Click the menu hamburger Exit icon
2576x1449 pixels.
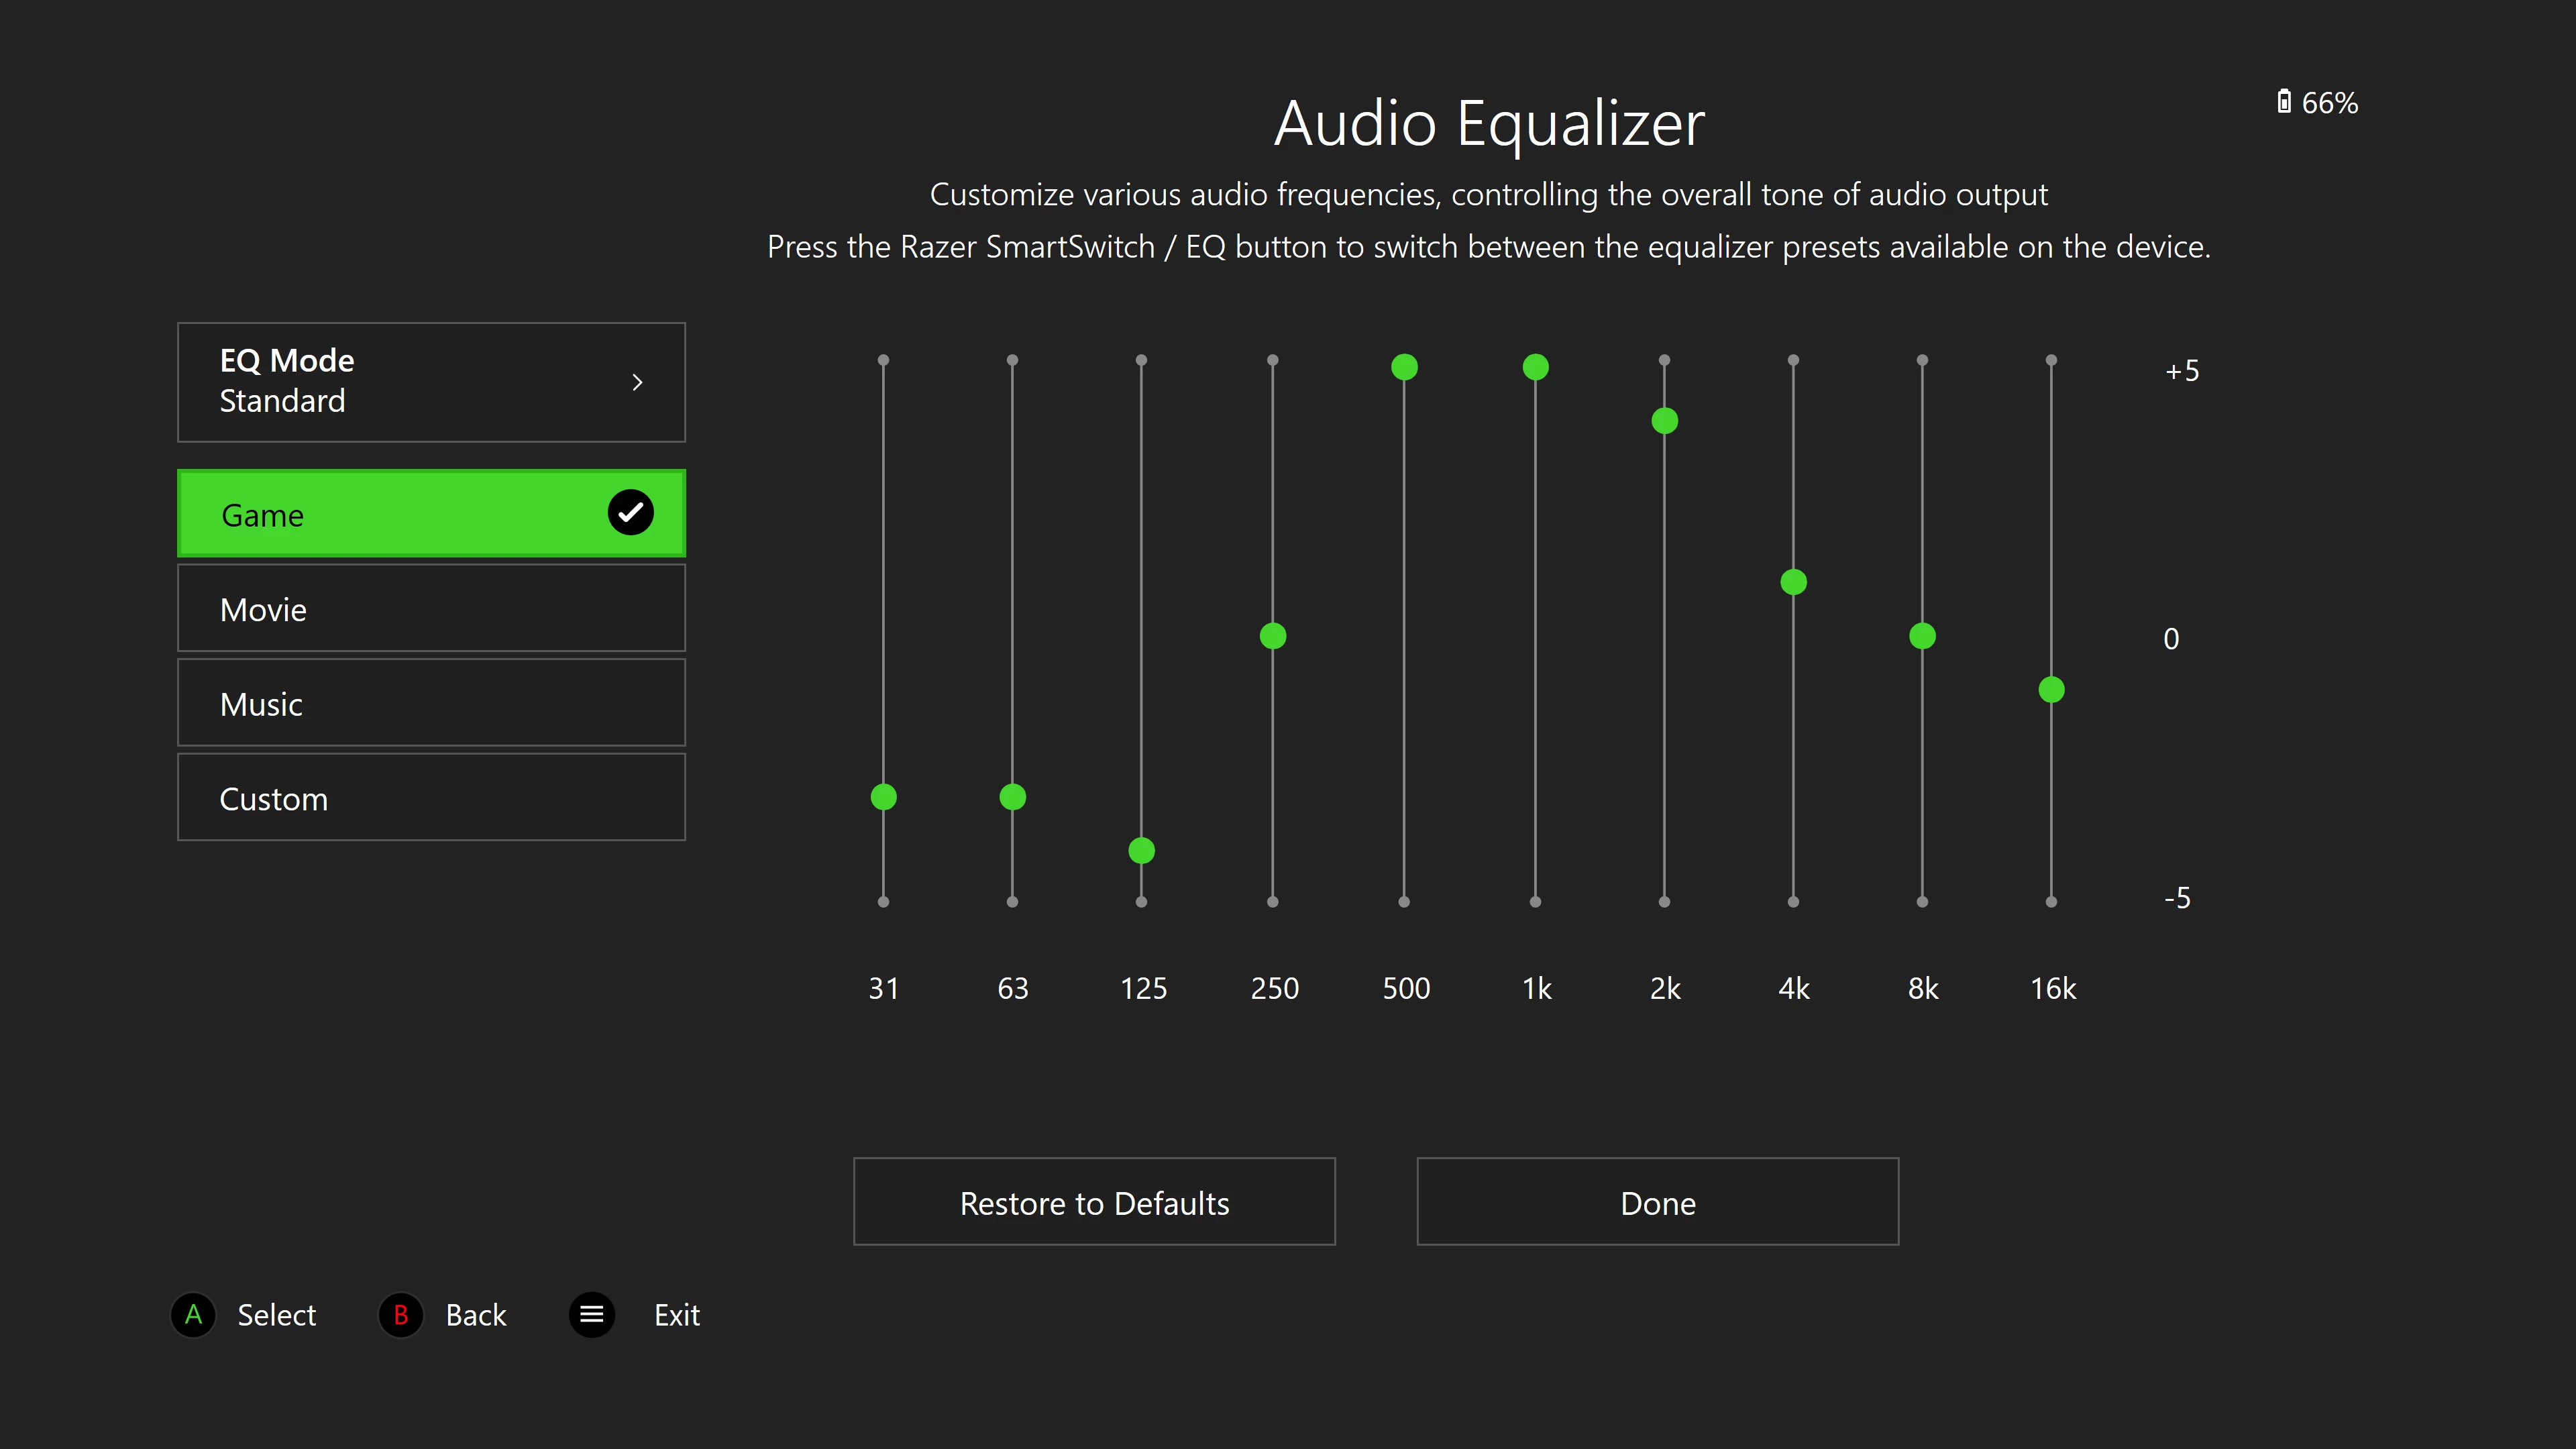coord(592,1314)
